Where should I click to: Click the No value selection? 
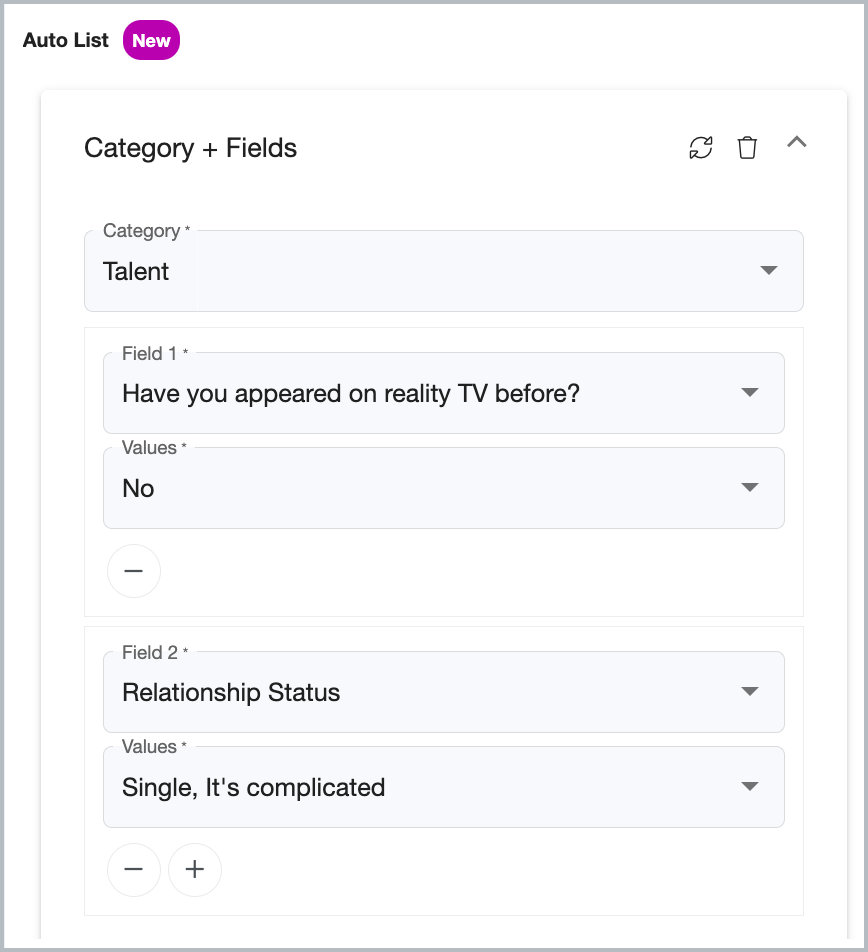[x=138, y=488]
